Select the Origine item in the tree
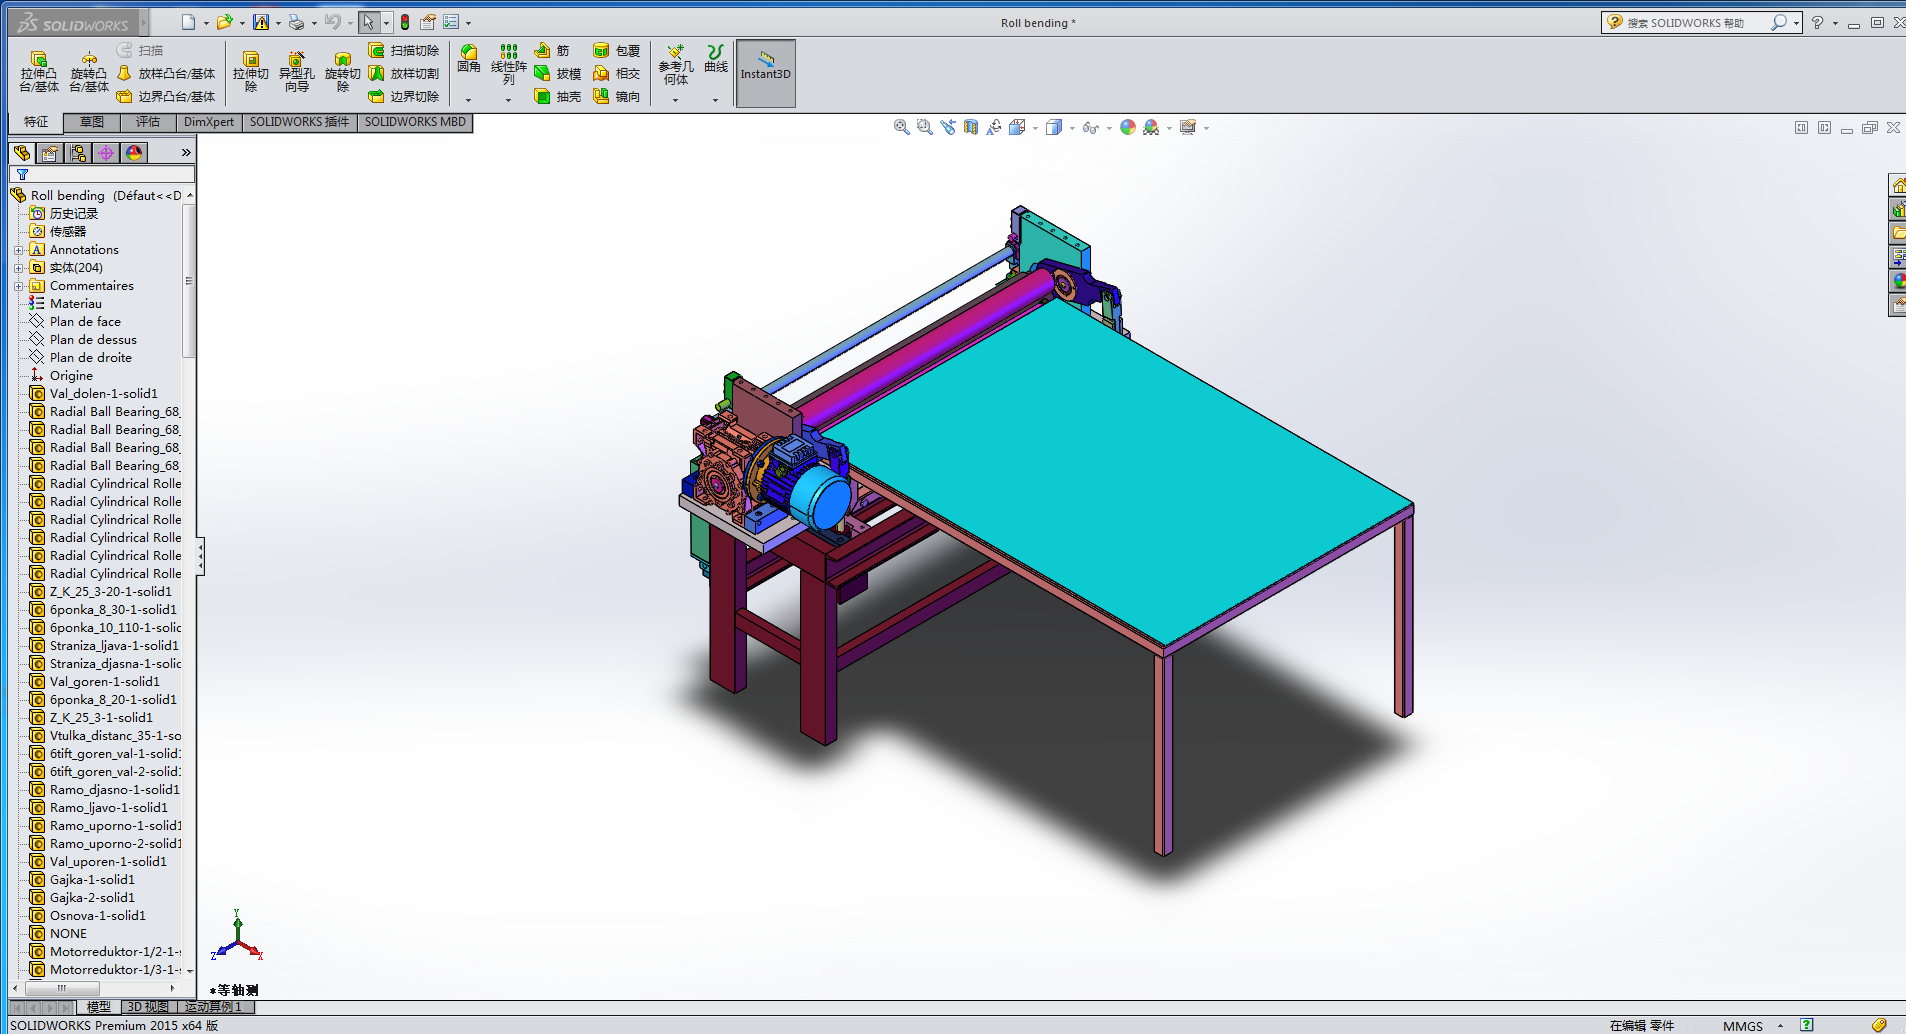This screenshot has width=1906, height=1034. pos(71,376)
